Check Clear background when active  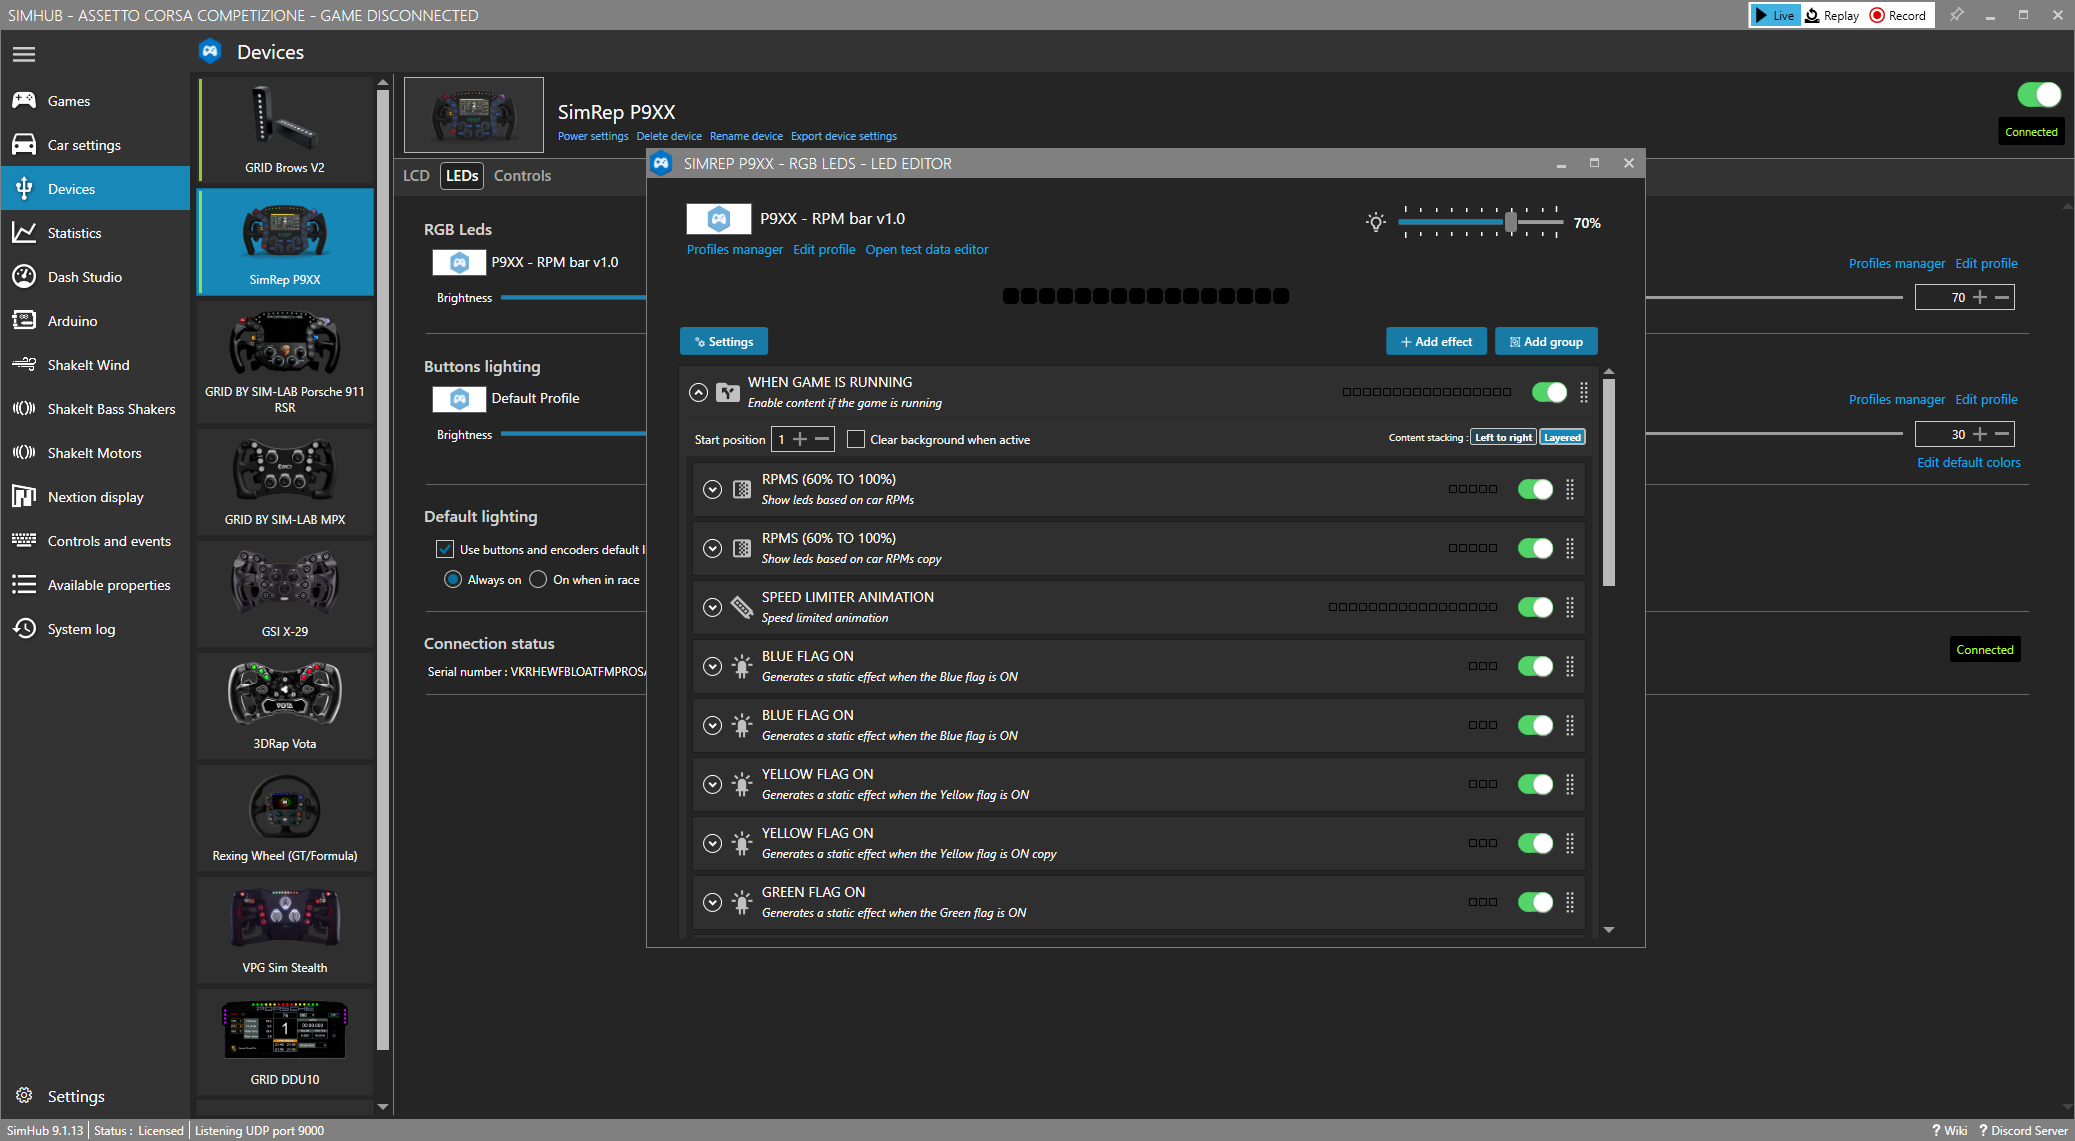[x=856, y=439]
